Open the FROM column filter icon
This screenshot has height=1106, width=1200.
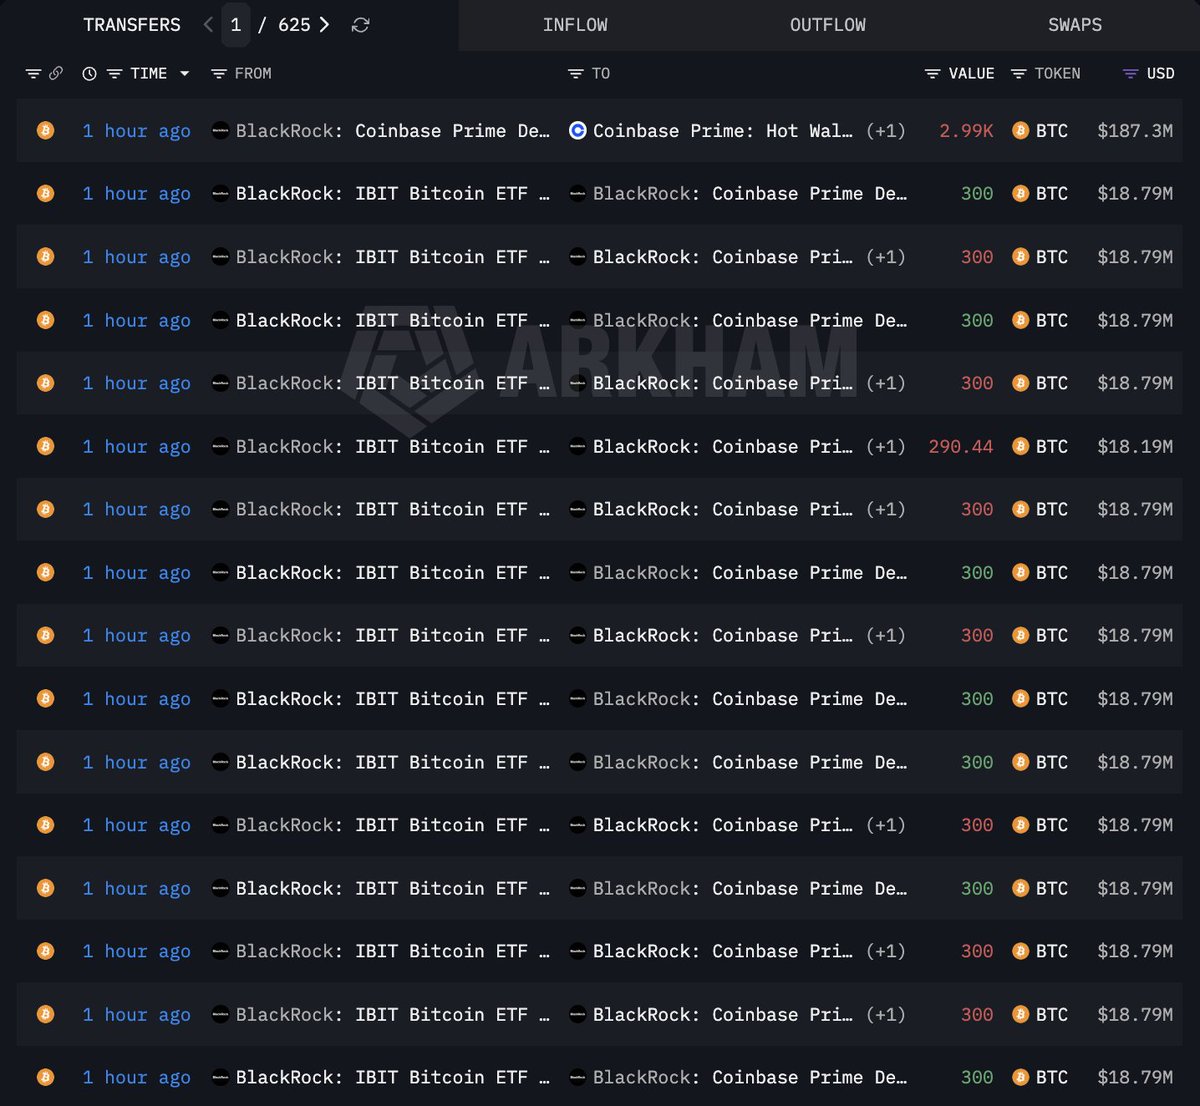(219, 73)
